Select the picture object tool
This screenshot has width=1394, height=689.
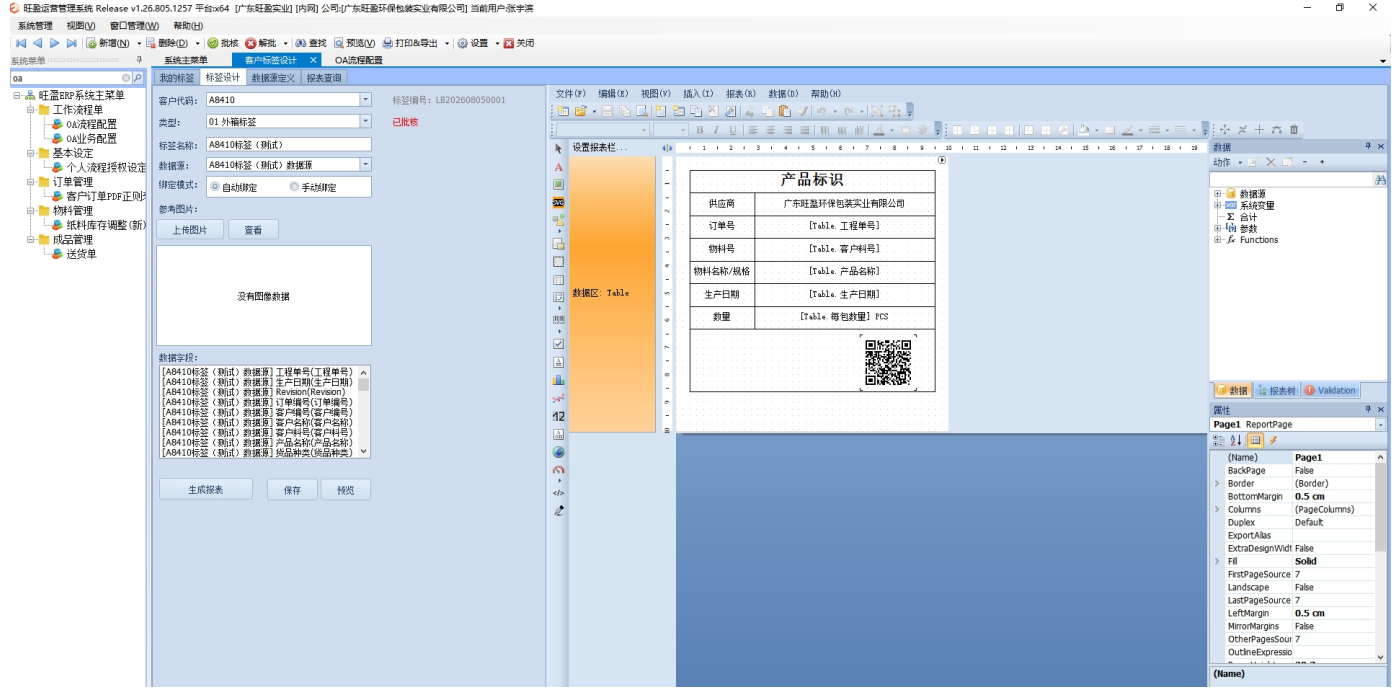[559, 184]
